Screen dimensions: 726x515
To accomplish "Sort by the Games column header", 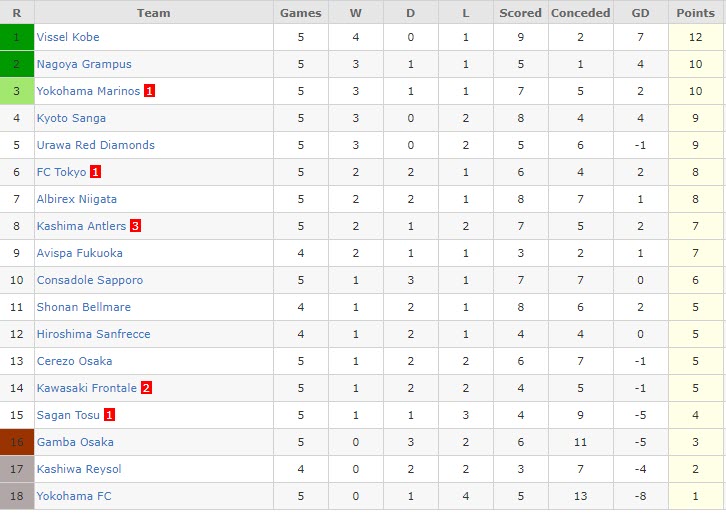I will 301,13.
